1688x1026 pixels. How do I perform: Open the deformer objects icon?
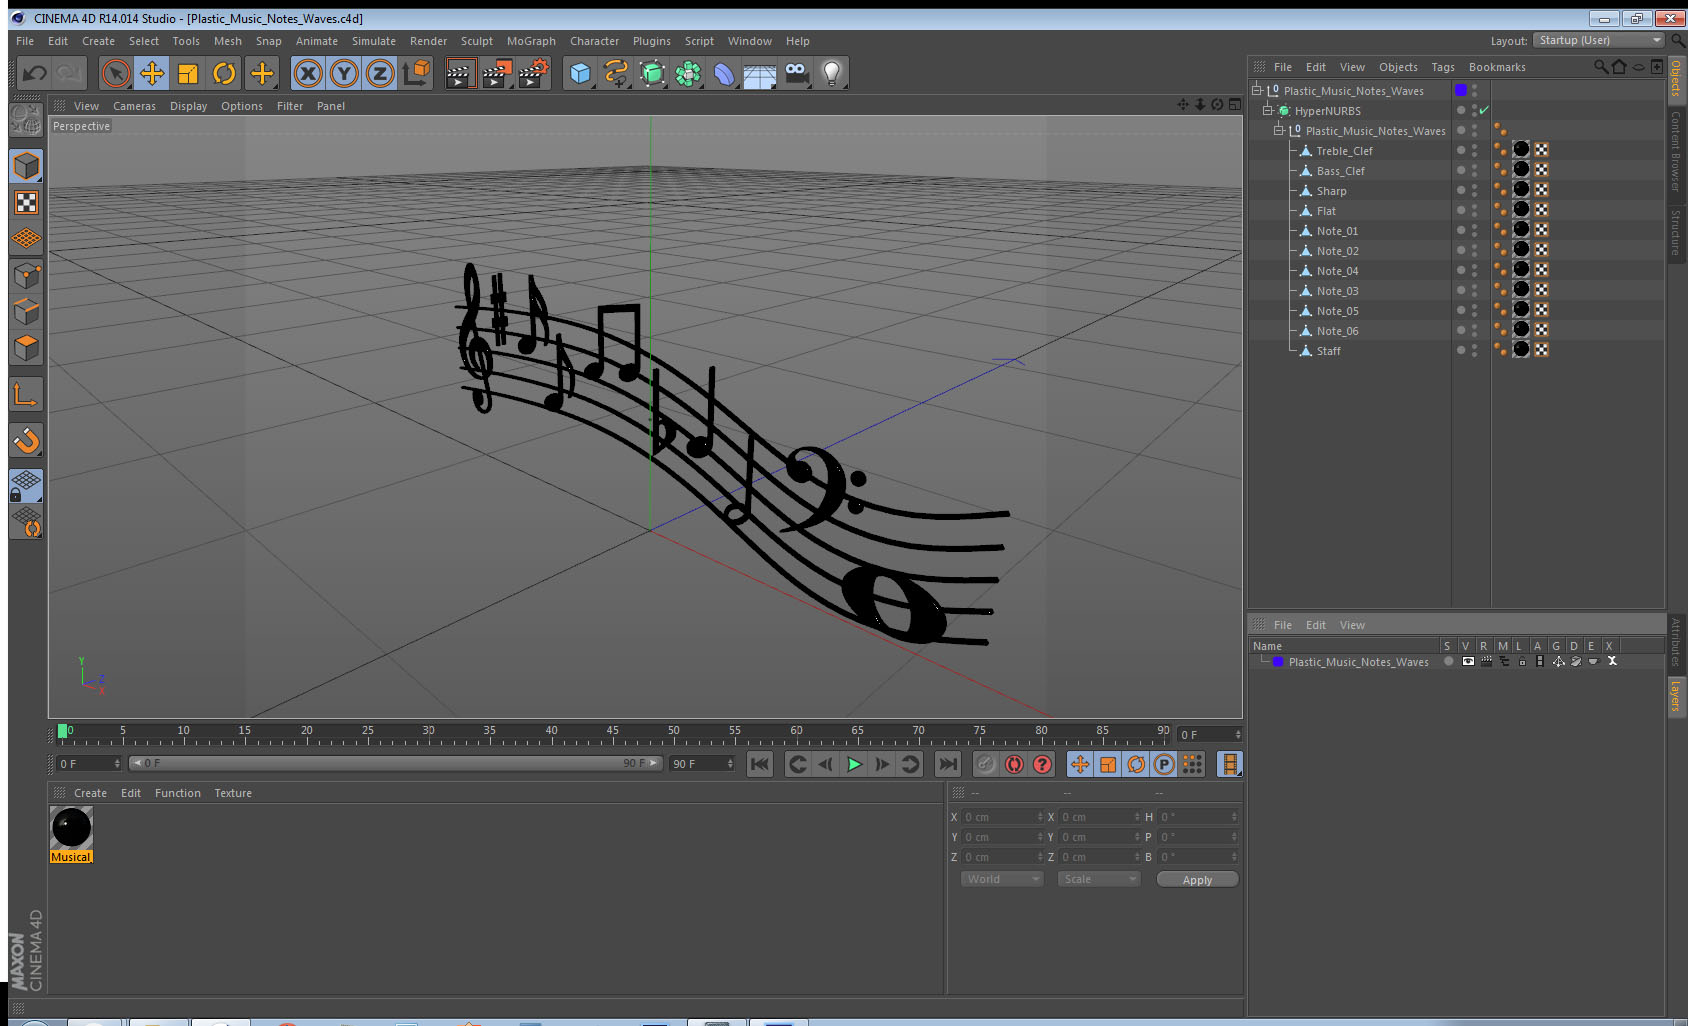724,73
